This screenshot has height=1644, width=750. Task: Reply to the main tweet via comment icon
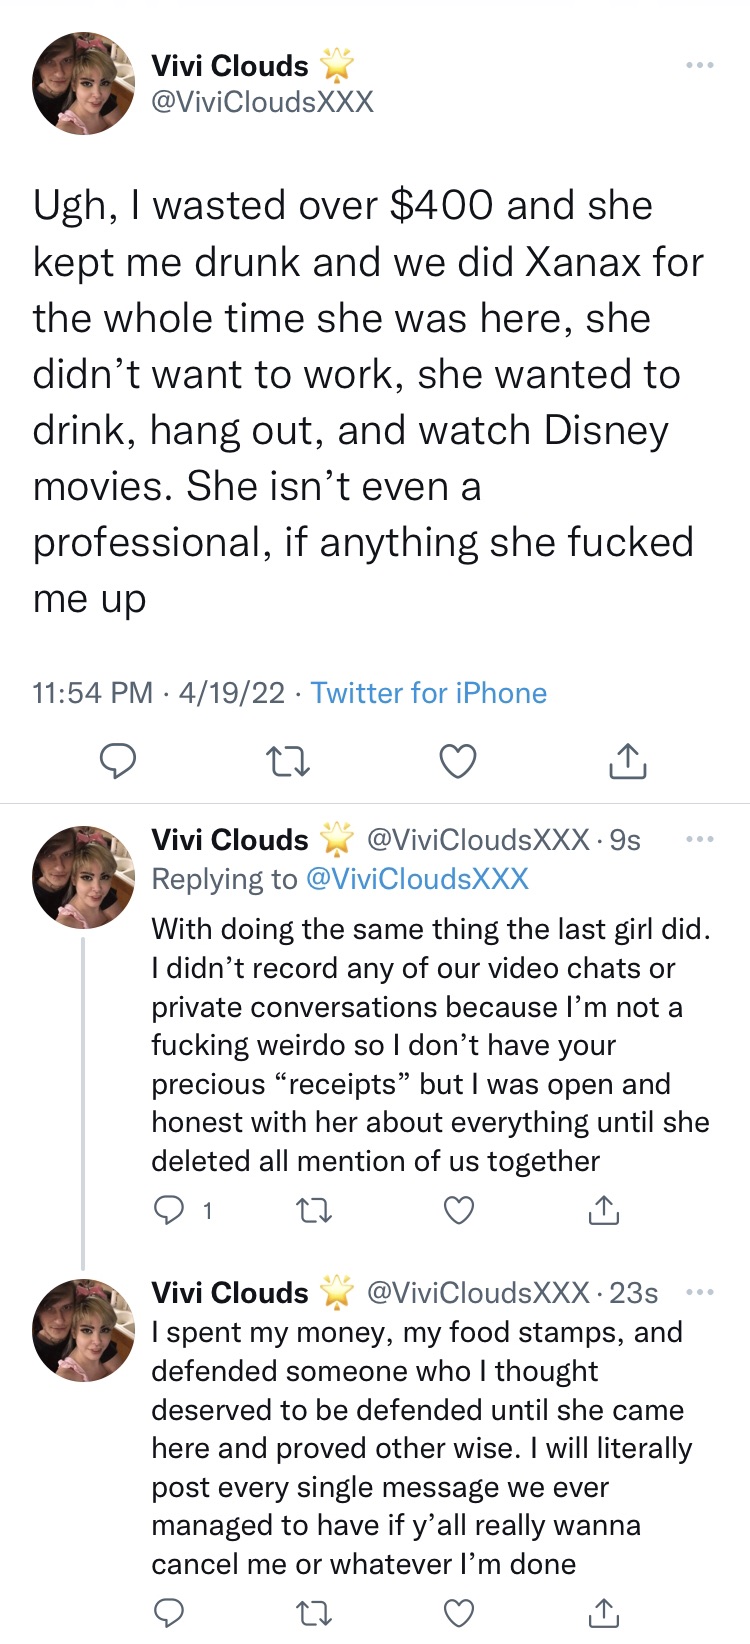pyautogui.click(x=118, y=761)
